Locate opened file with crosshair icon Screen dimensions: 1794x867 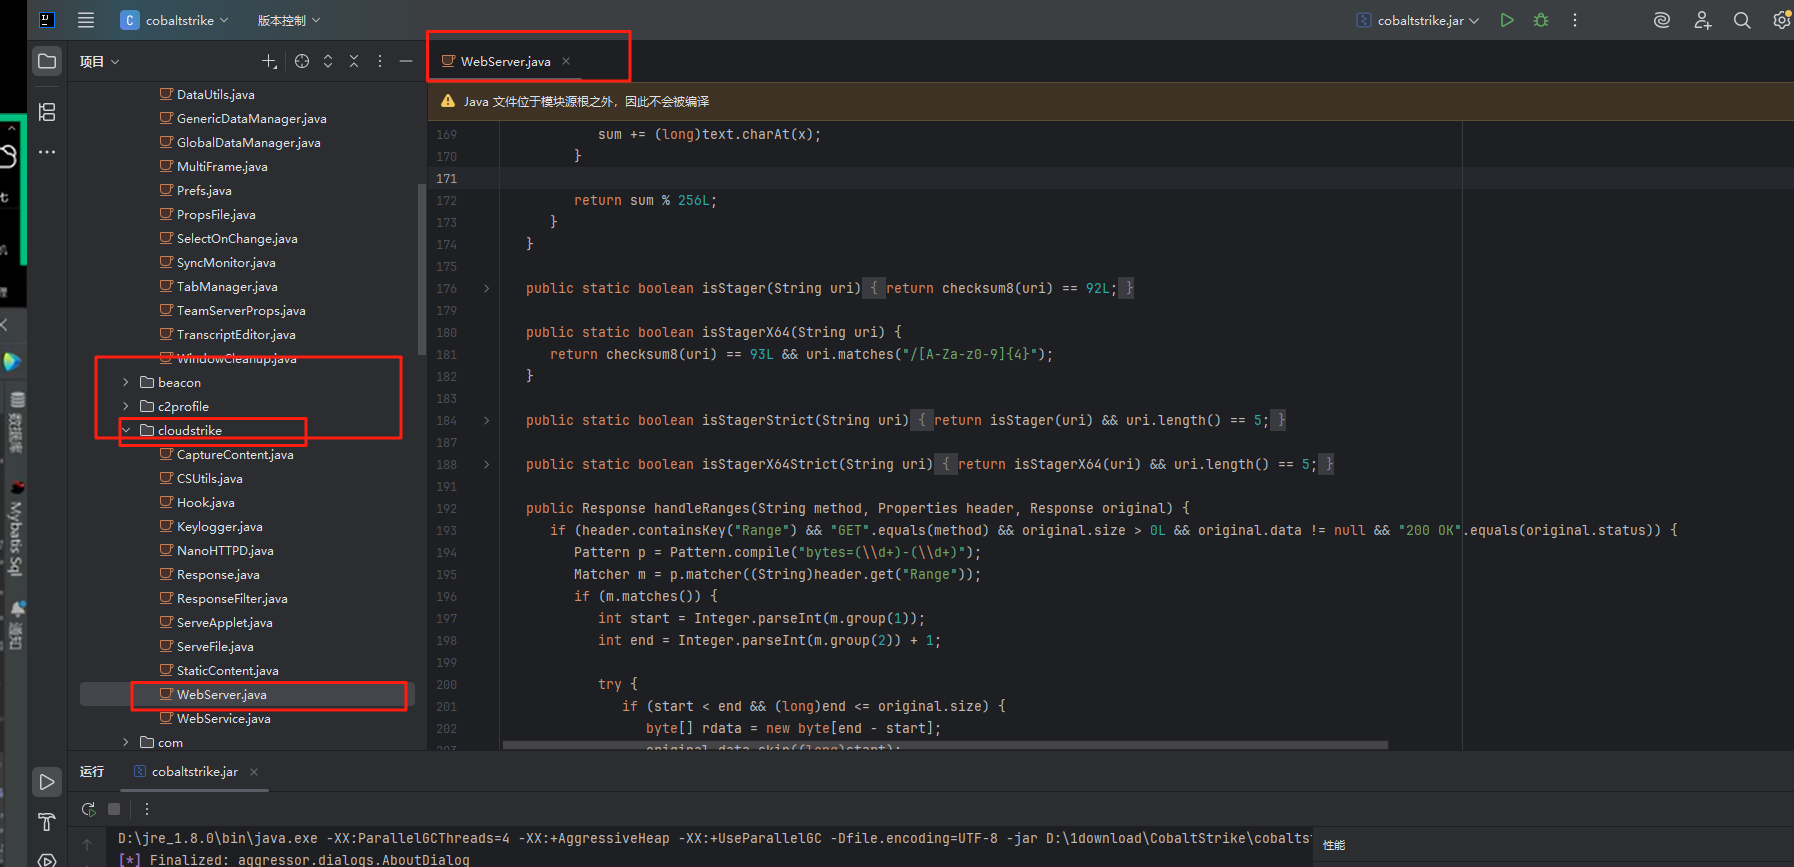[x=302, y=61]
